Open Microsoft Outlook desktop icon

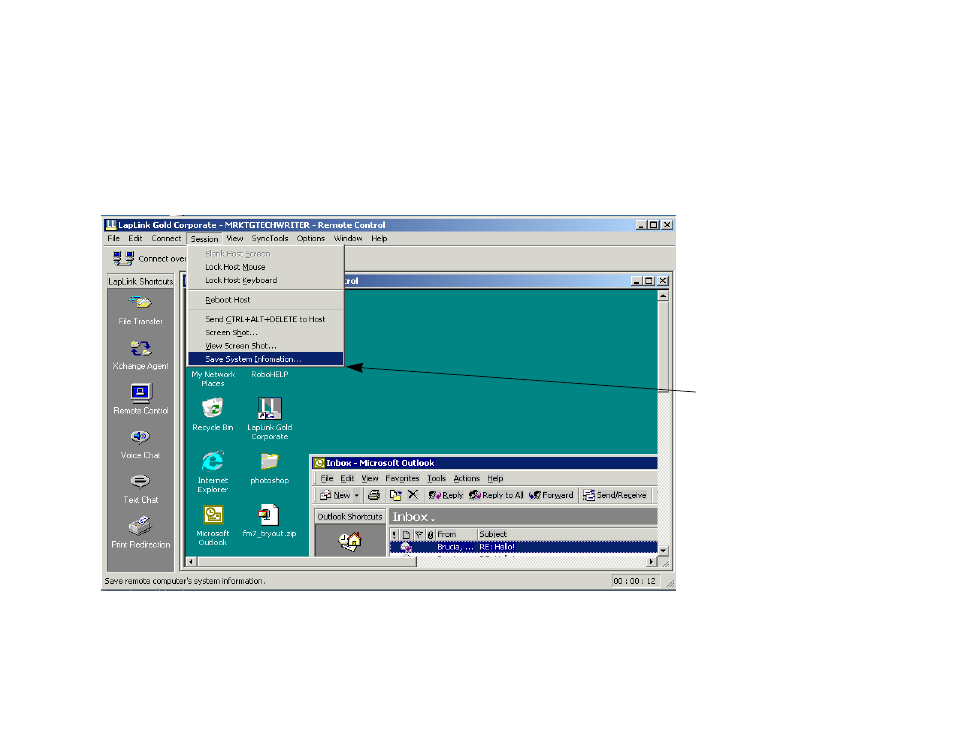213,515
